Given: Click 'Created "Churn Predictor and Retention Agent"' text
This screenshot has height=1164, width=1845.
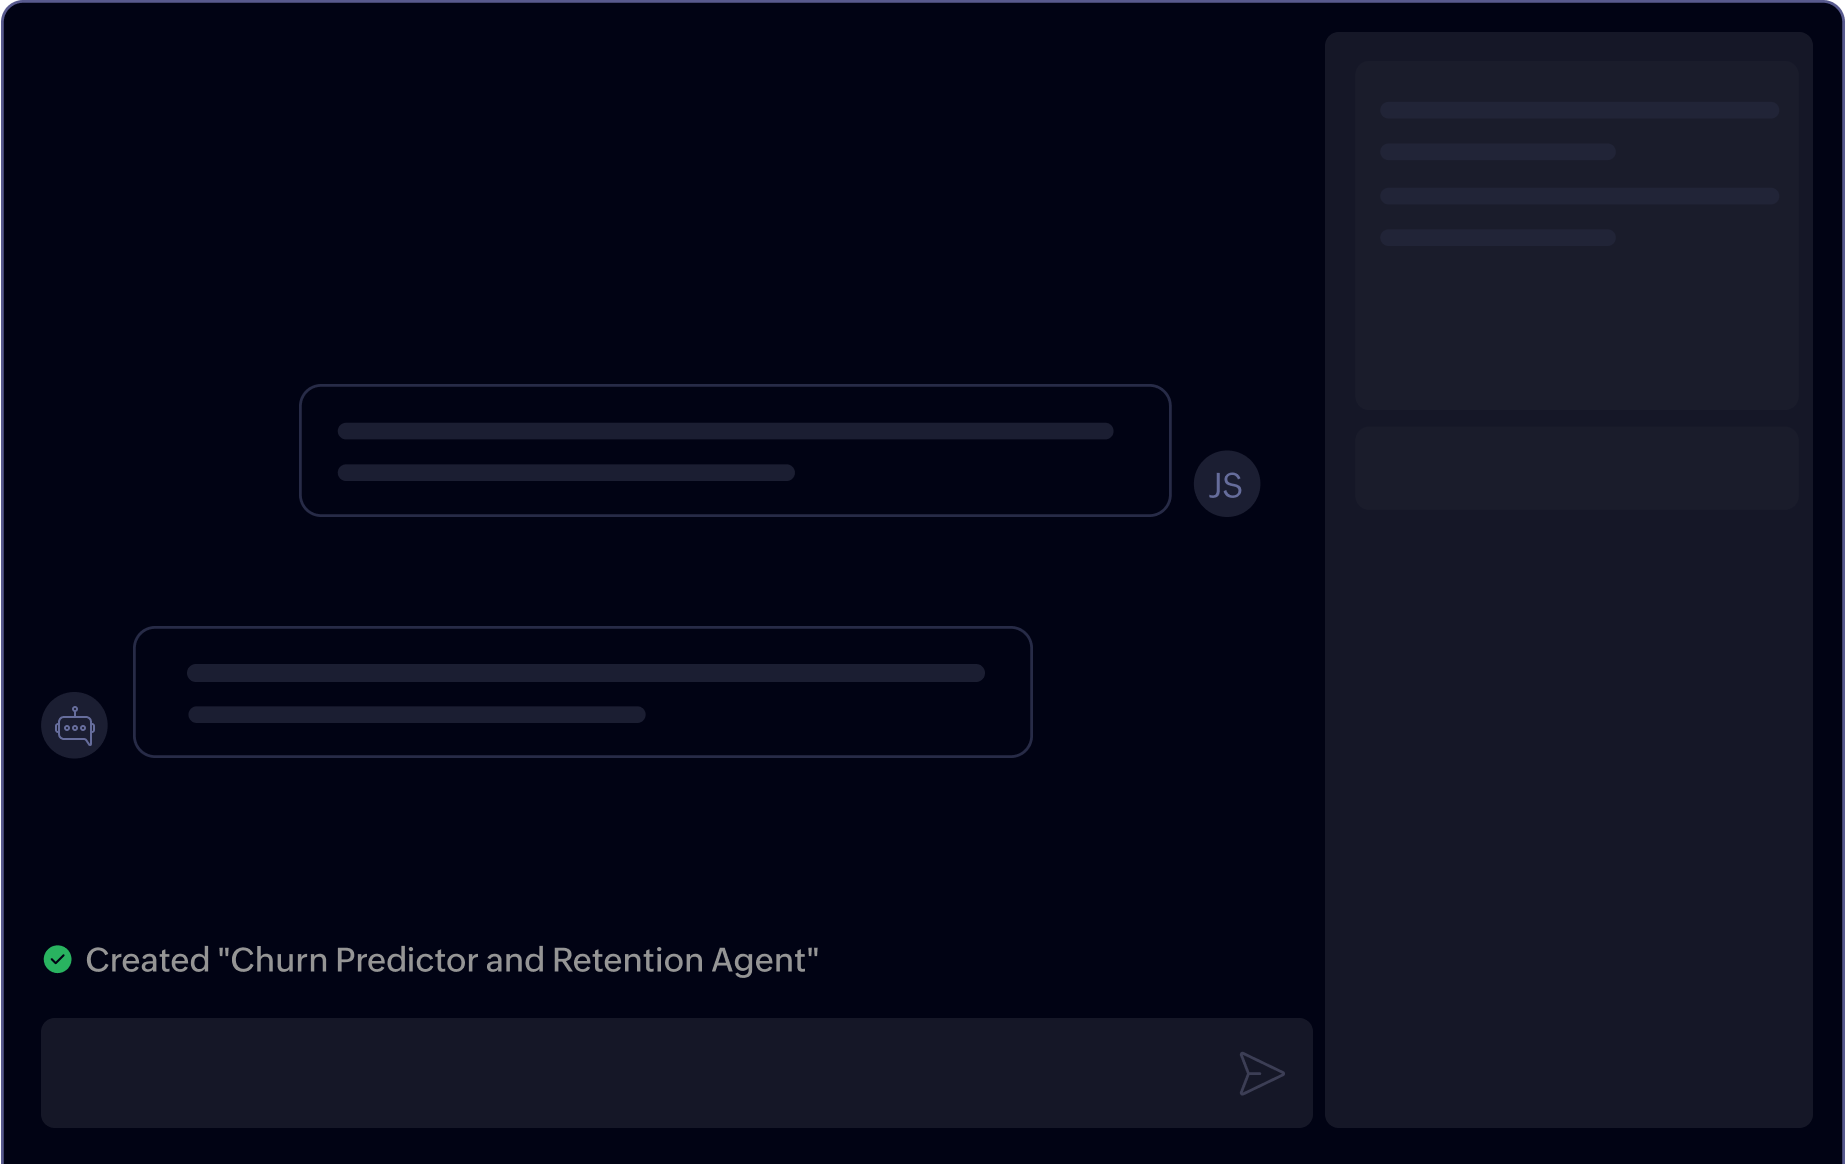Looking at the screenshot, I should pos(452,960).
